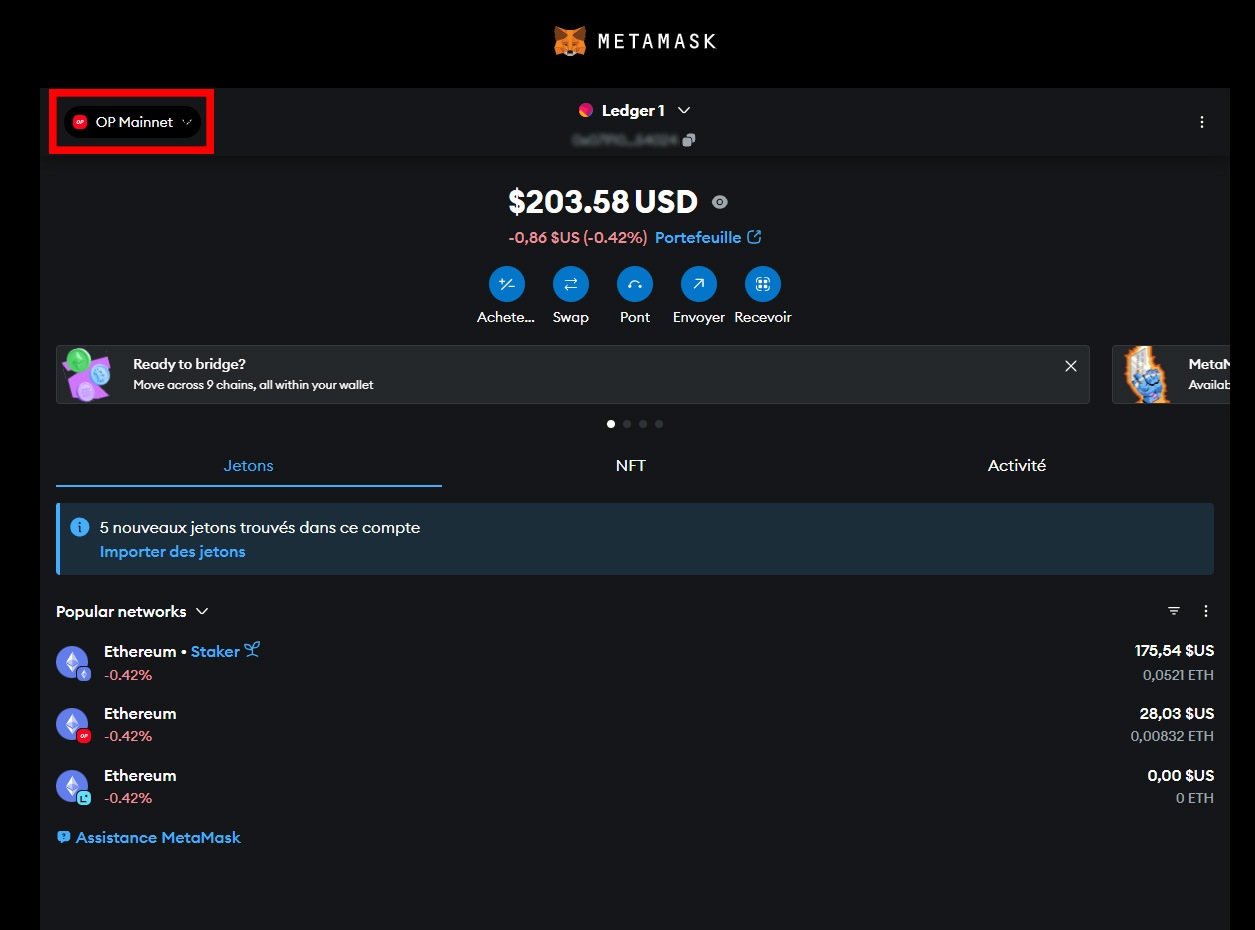Open the Ledger 1 account picker
This screenshot has height=930, width=1255.
(x=635, y=110)
